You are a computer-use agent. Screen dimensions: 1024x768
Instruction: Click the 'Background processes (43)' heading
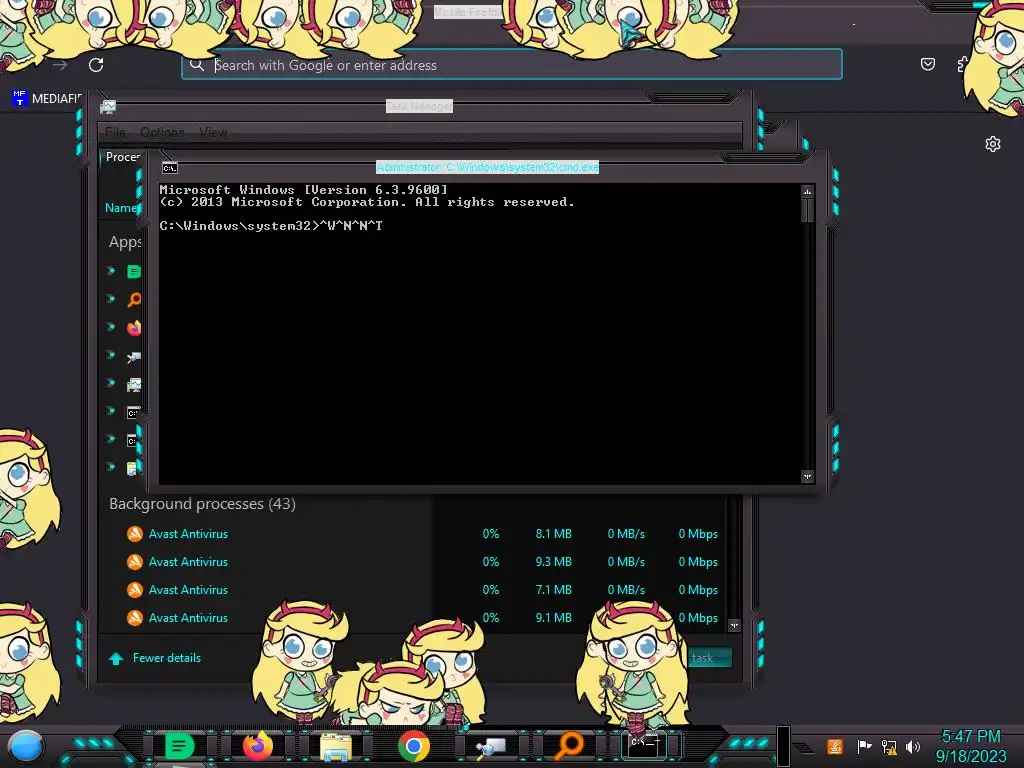click(202, 504)
